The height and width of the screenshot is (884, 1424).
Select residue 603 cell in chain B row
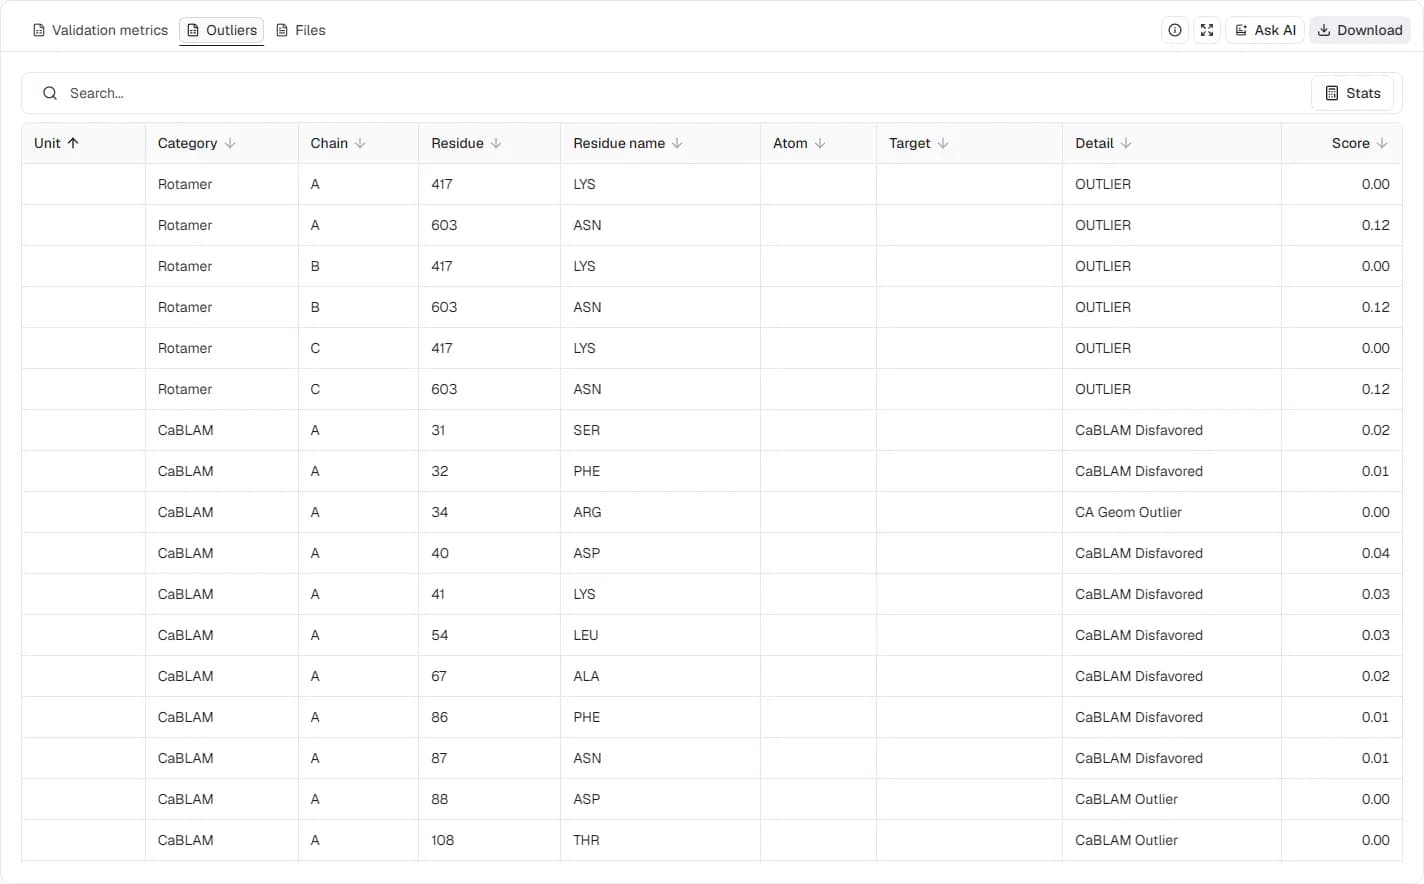489,307
